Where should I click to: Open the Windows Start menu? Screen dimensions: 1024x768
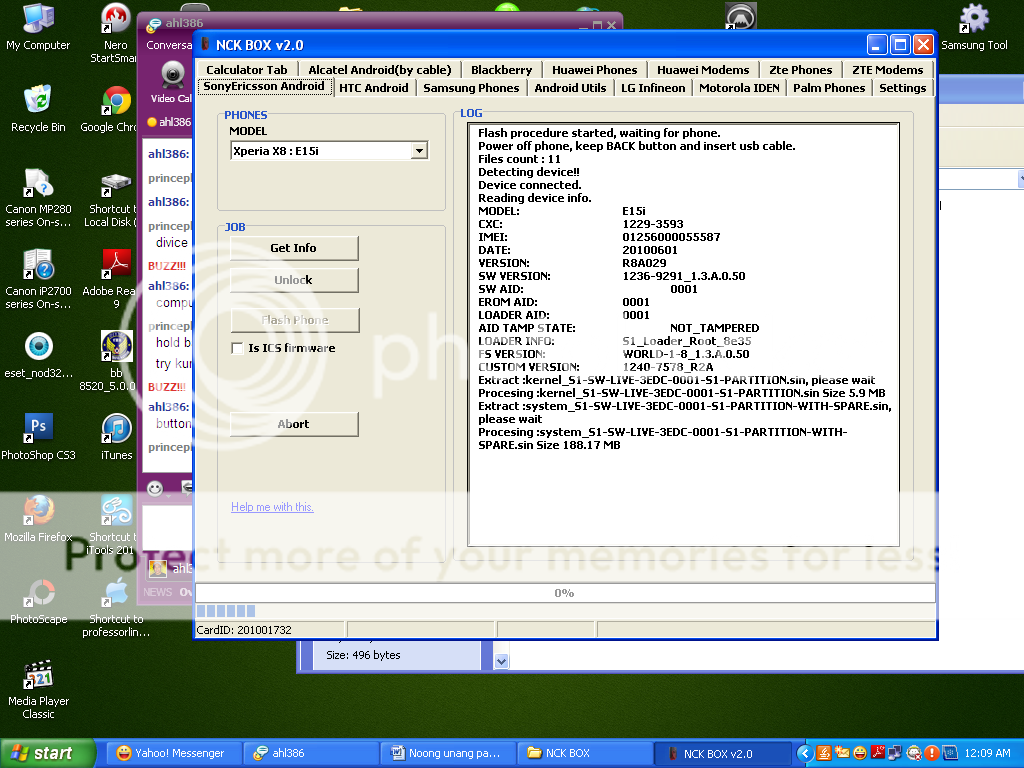coord(48,754)
